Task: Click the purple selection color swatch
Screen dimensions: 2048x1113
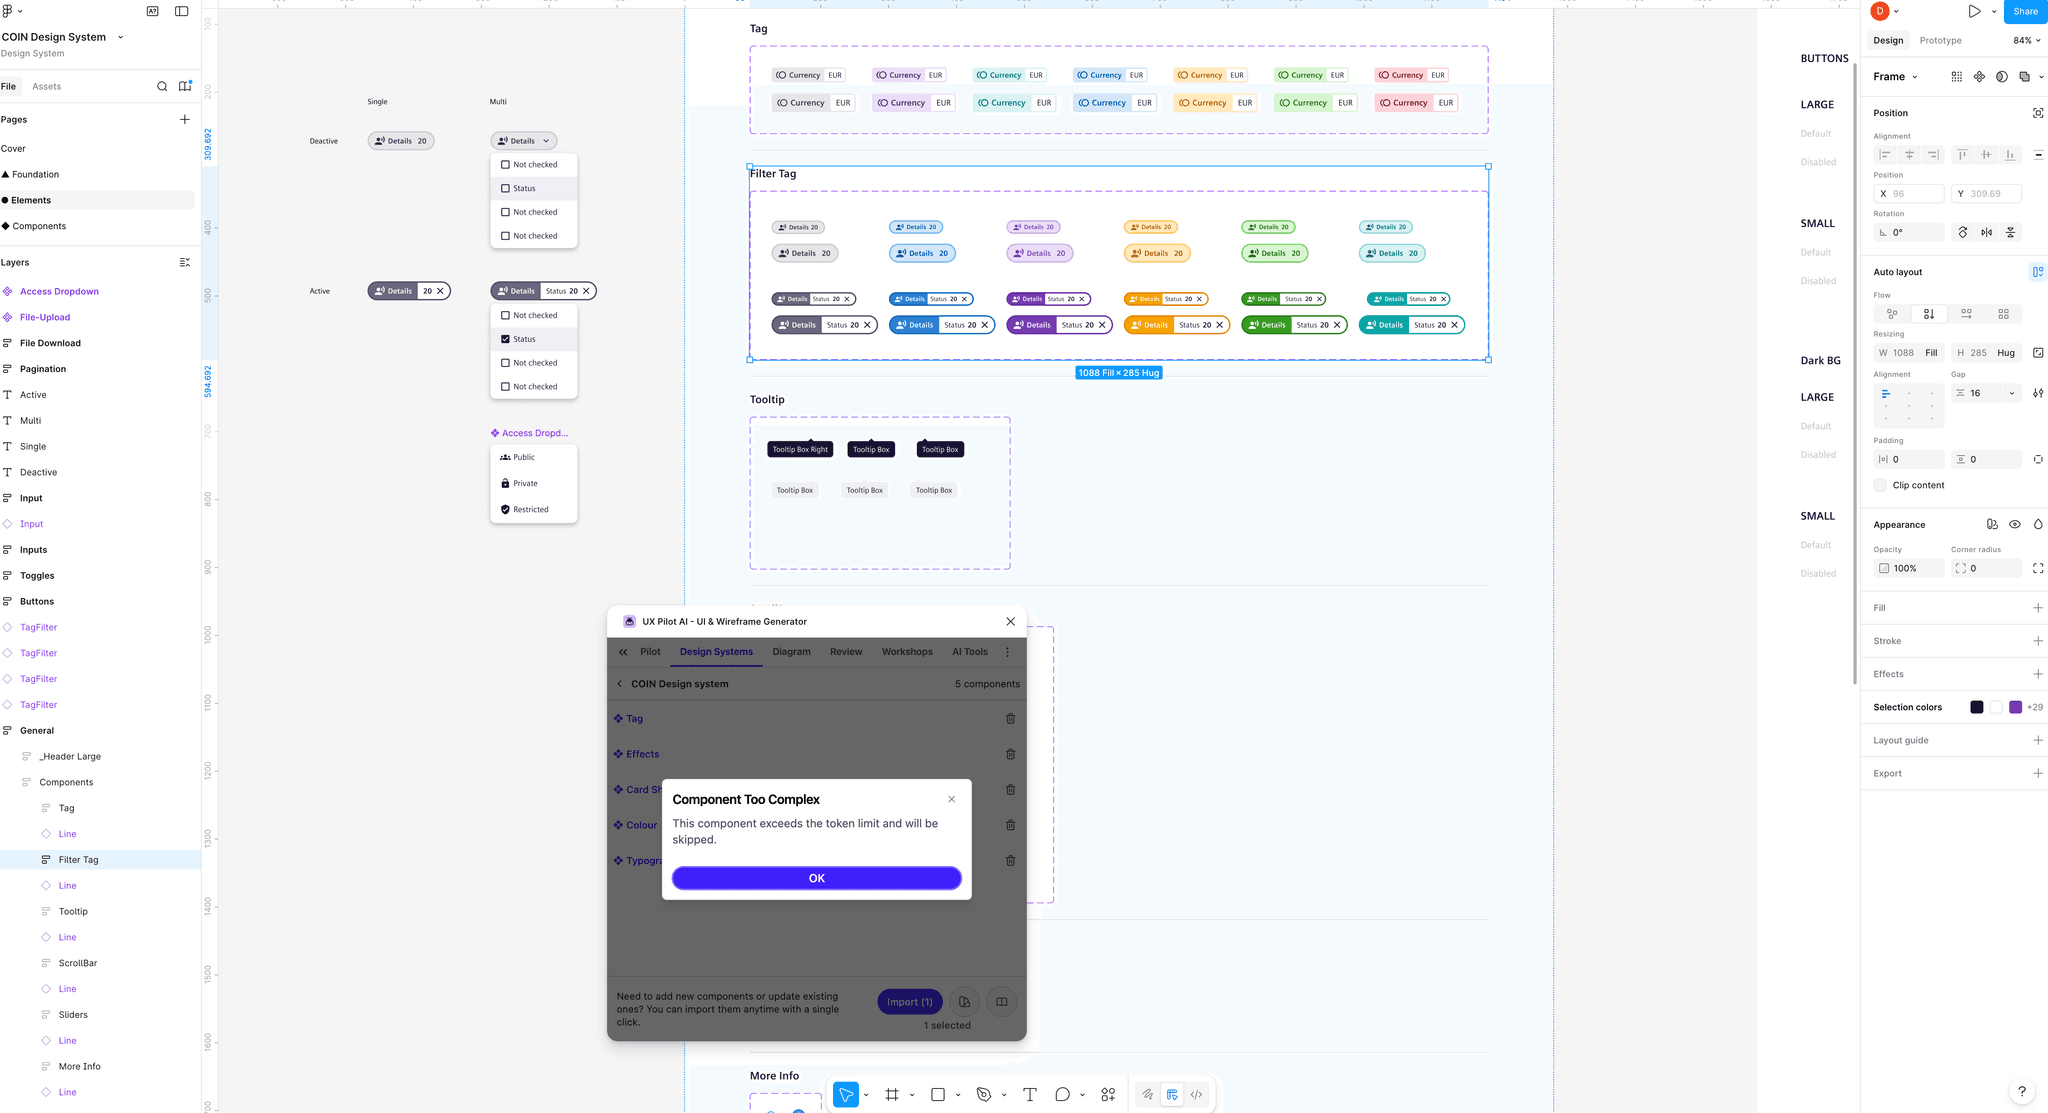Action: pos(2015,707)
